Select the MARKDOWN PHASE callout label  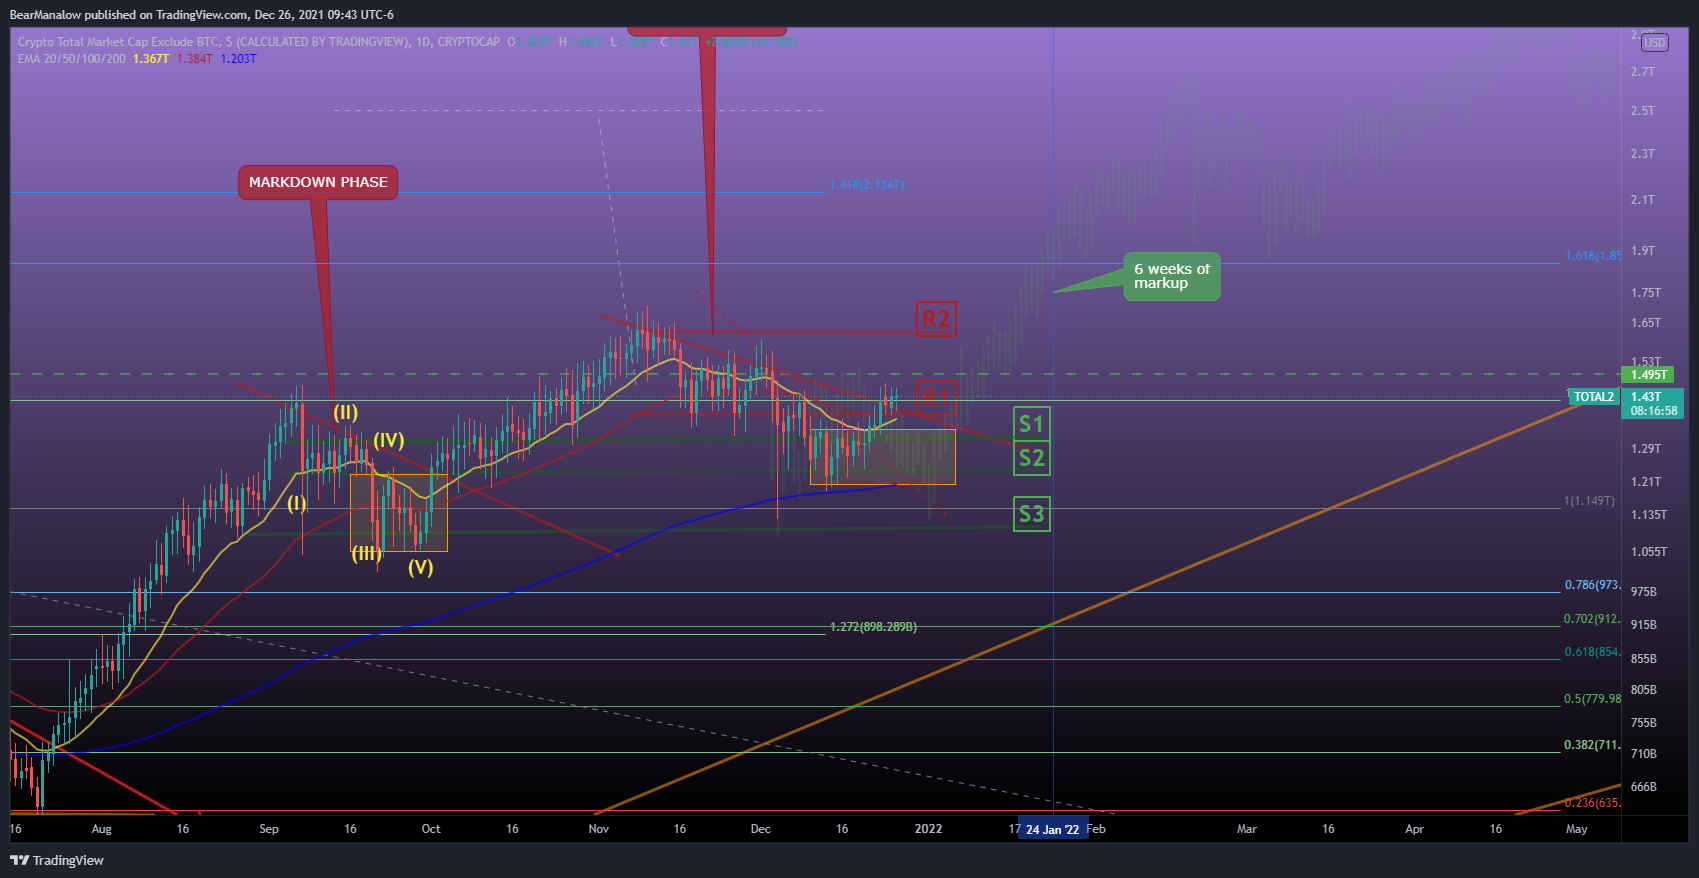pyautogui.click(x=318, y=182)
